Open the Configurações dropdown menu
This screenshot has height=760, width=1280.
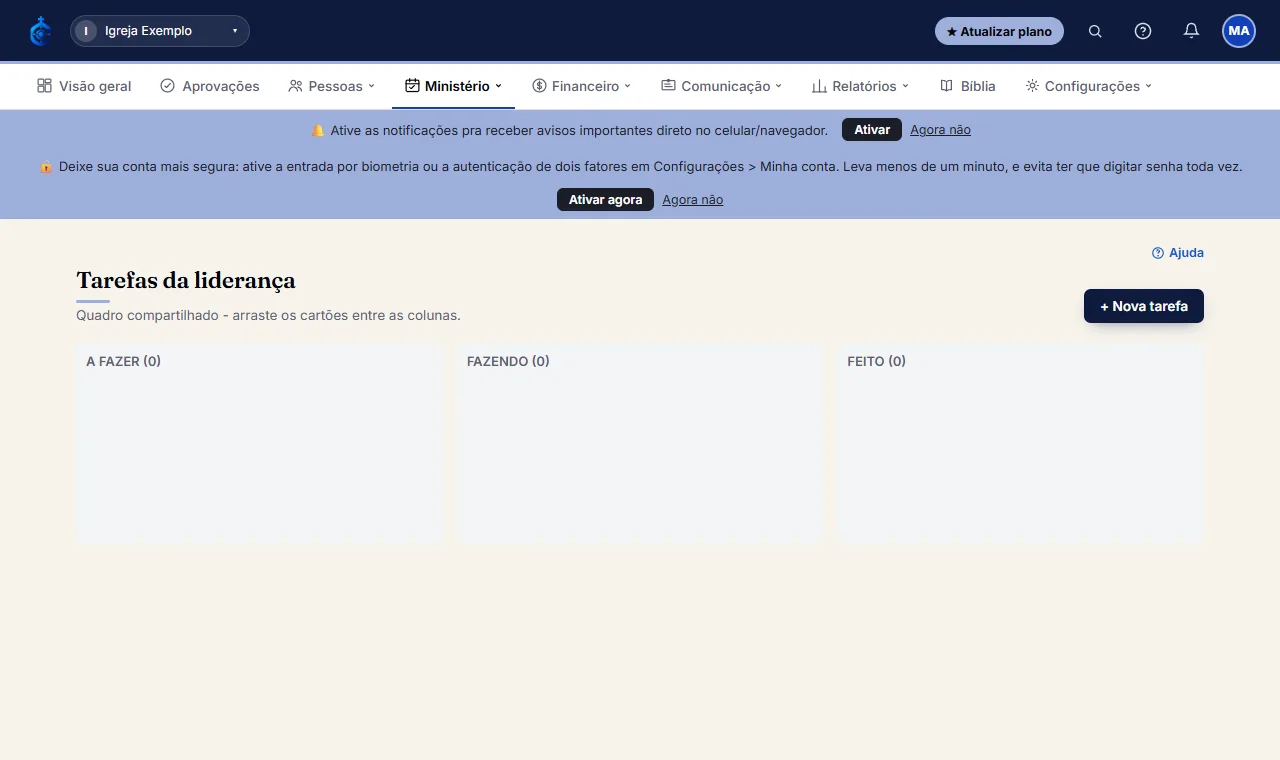(x=1089, y=86)
